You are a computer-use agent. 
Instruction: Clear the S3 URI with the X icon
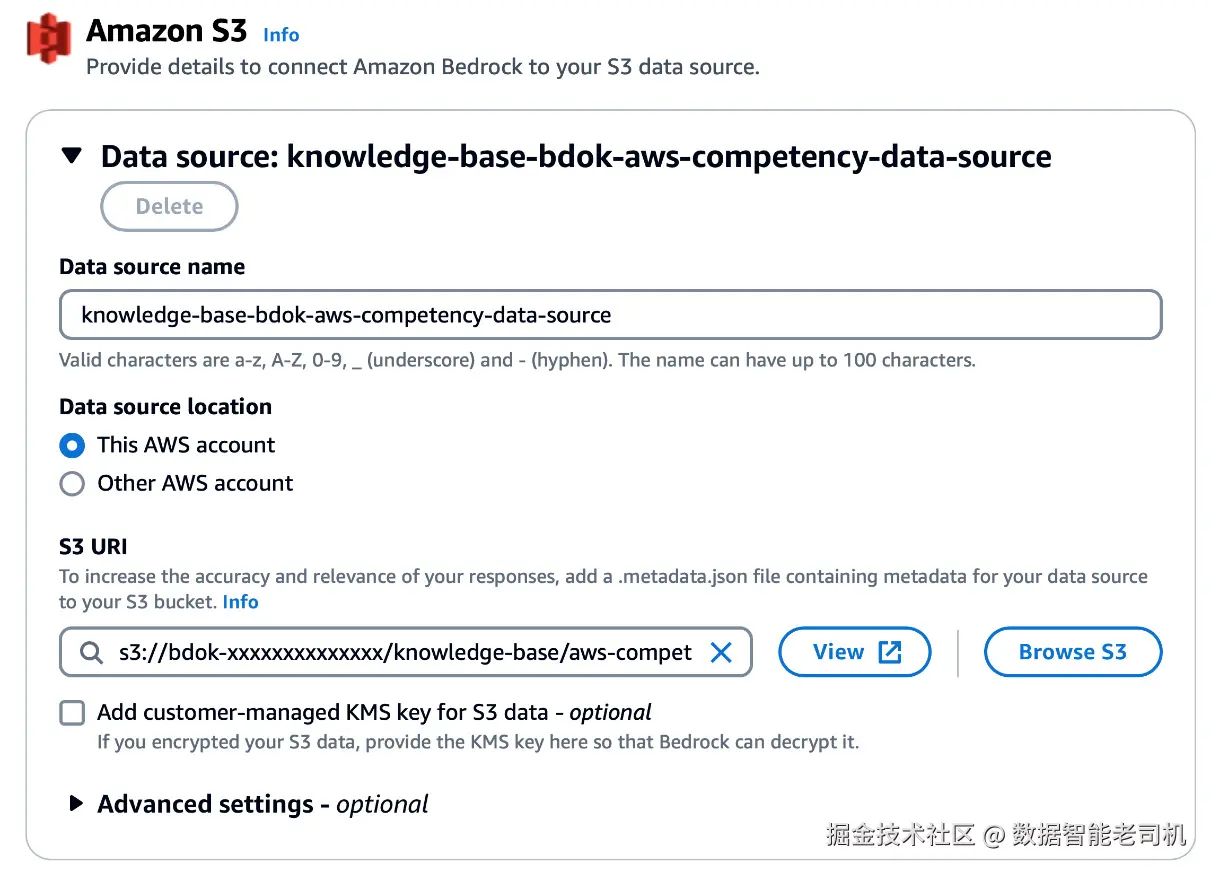(720, 653)
